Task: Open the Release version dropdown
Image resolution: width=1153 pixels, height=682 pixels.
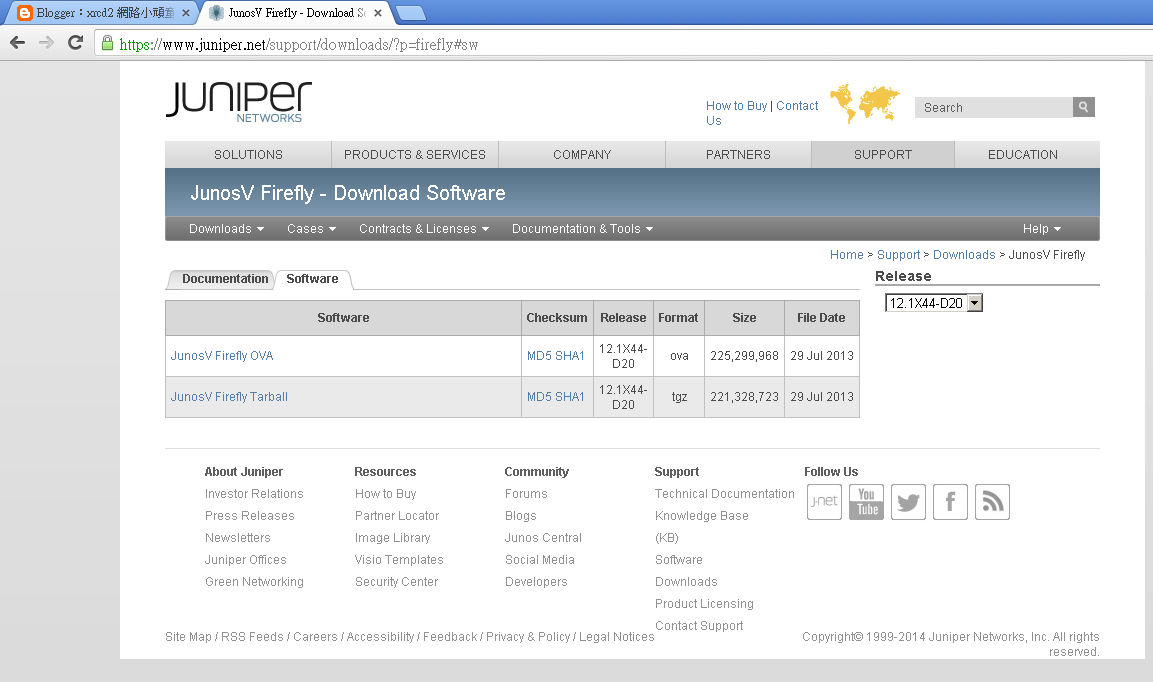Action: (x=934, y=303)
